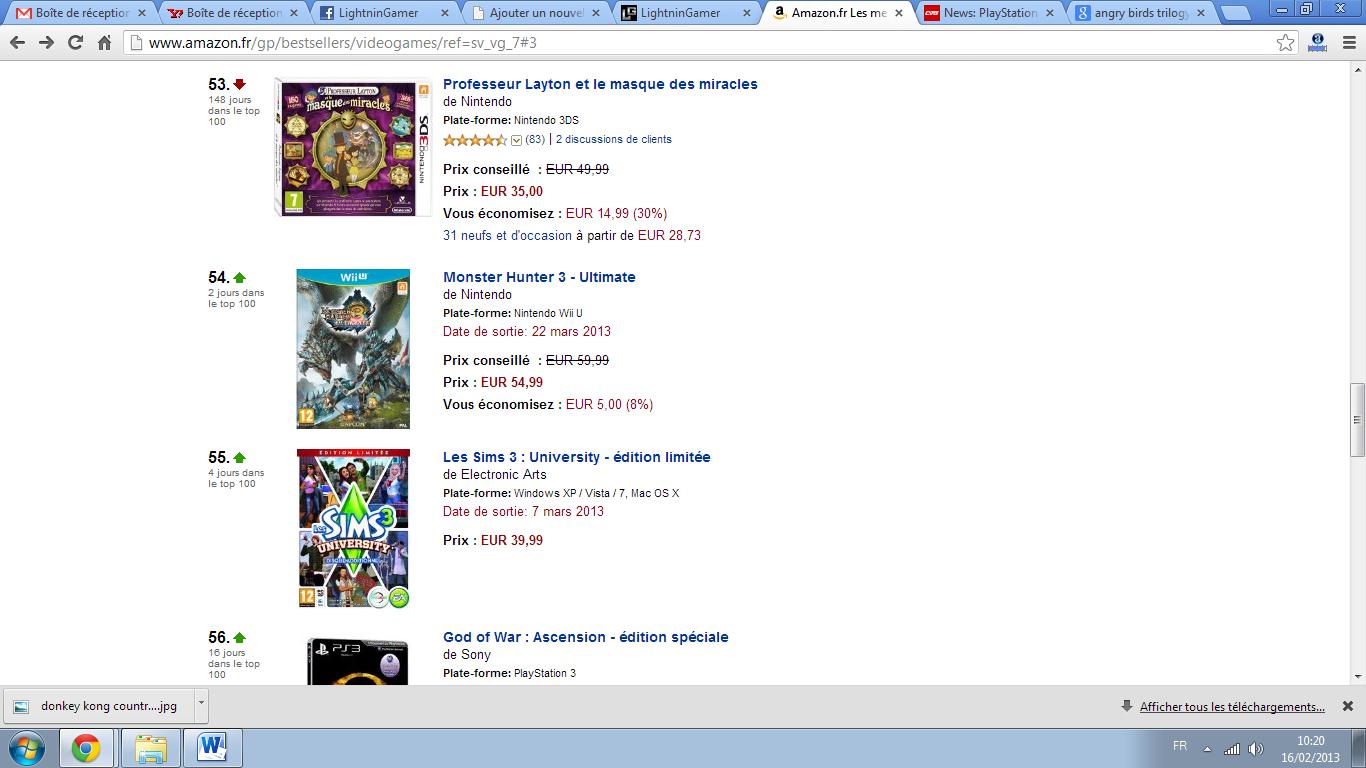
Task: Switch to the angry birds trilogy tab
Action: pyautogui.click(x=1139, y=13)
